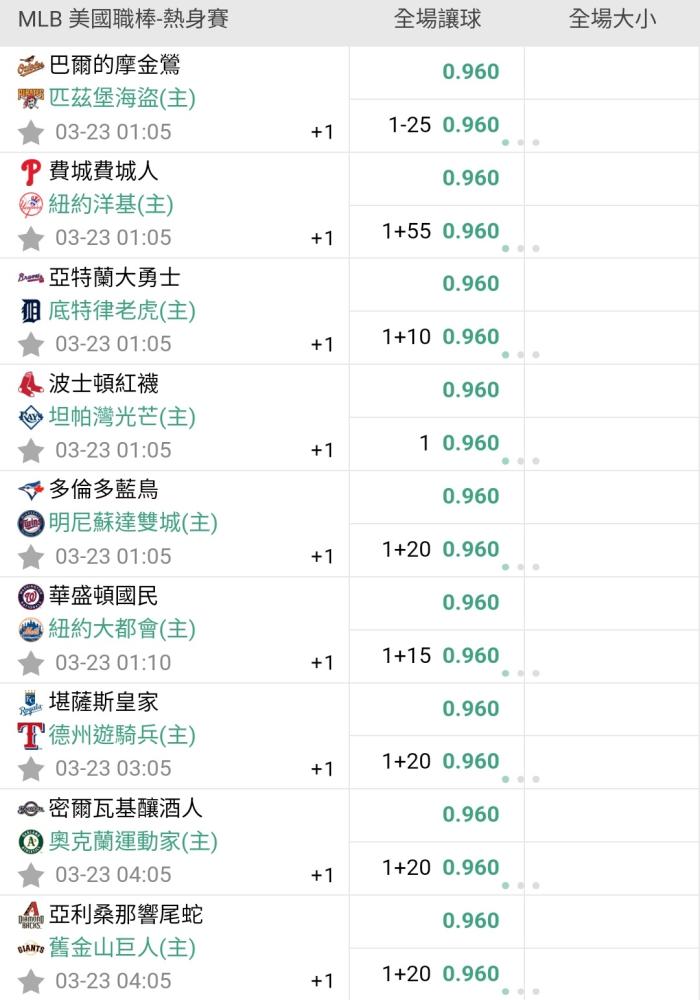Favorite the Orioles vs Pirates game star

tap(31, 132)
